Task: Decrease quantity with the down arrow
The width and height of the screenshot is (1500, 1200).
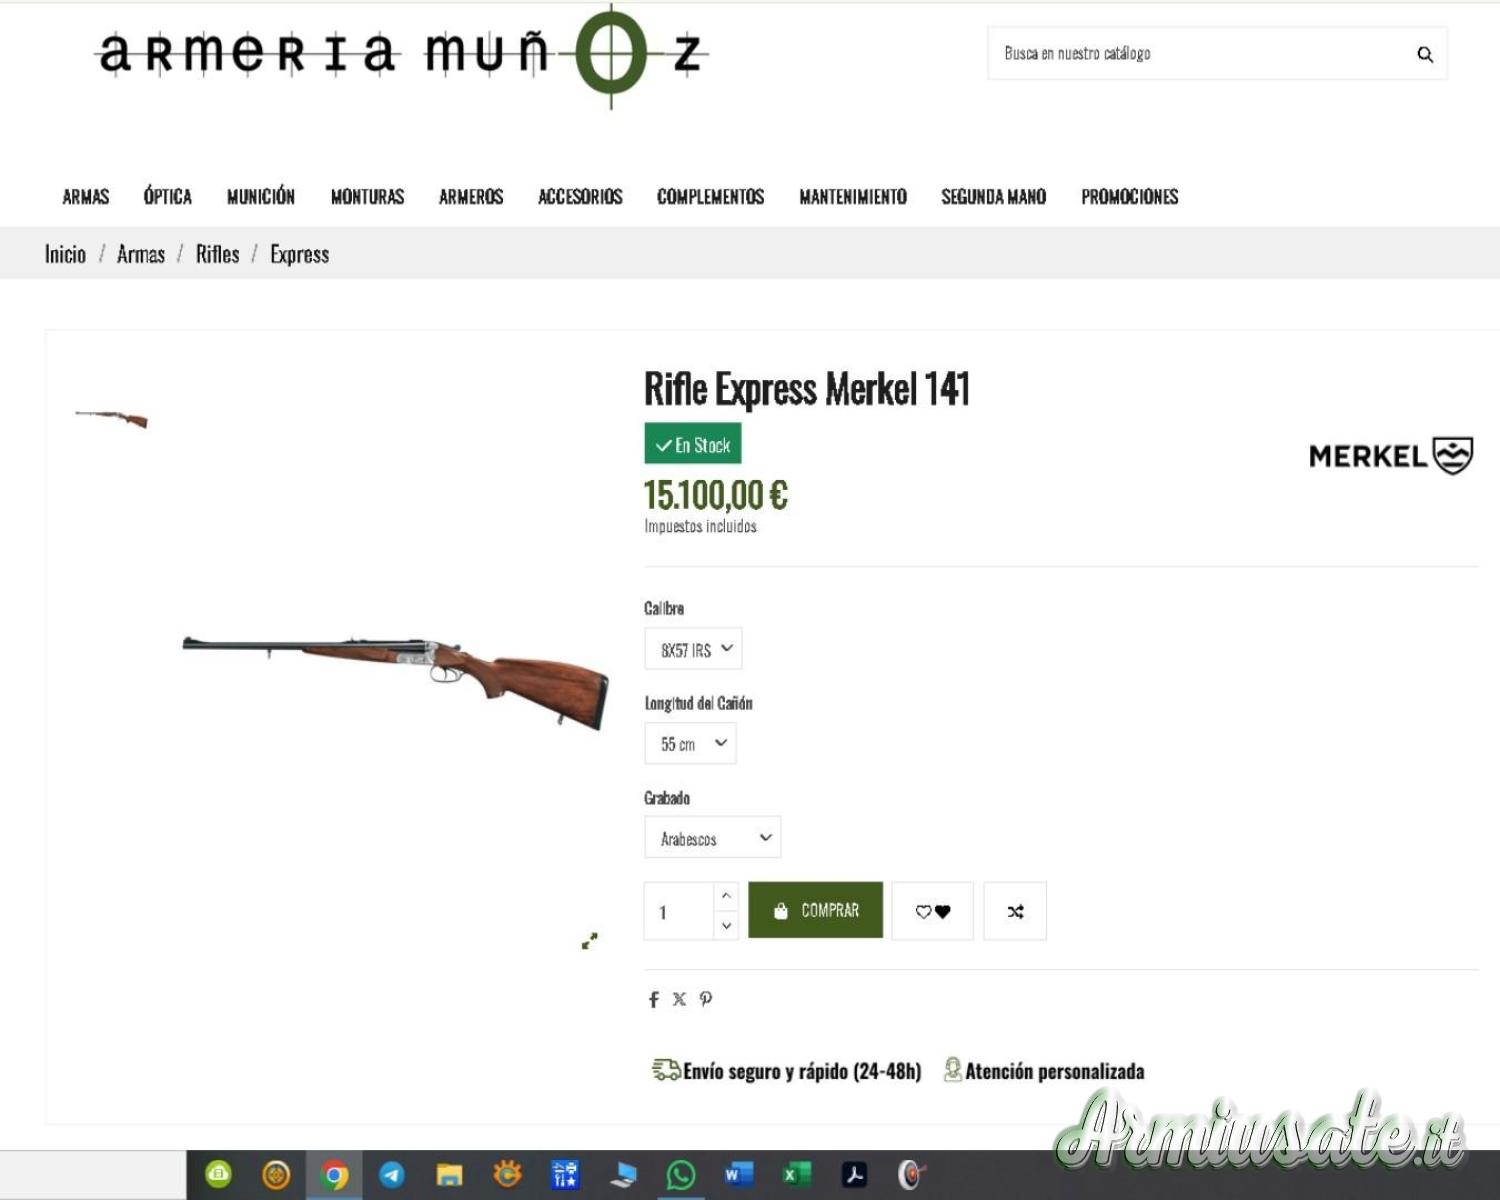Action: click(x=727, y=926)
